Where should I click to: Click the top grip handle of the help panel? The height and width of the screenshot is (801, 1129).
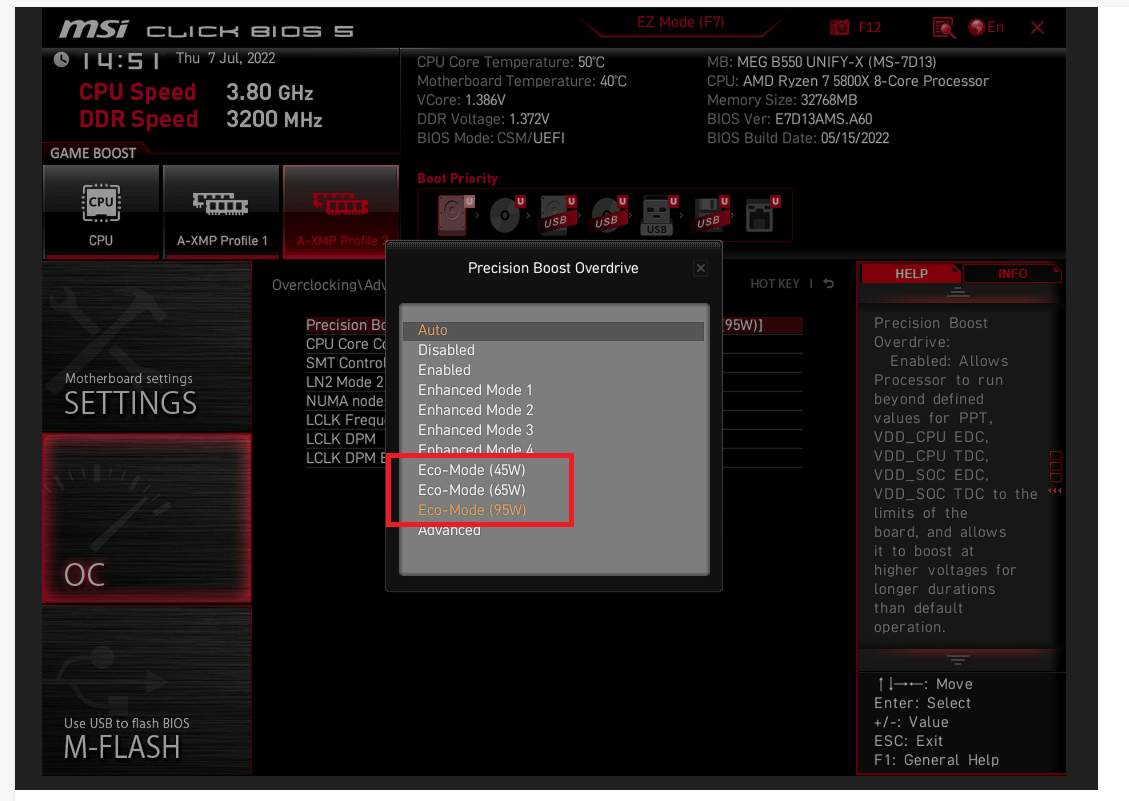coord(957,292)
